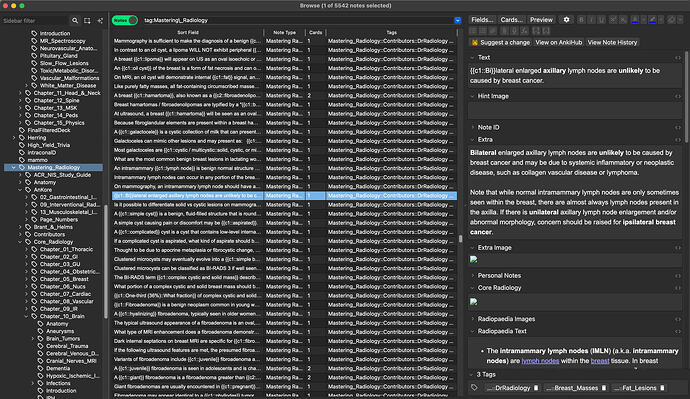Click the Sidebar filter input

click(34, 21)
